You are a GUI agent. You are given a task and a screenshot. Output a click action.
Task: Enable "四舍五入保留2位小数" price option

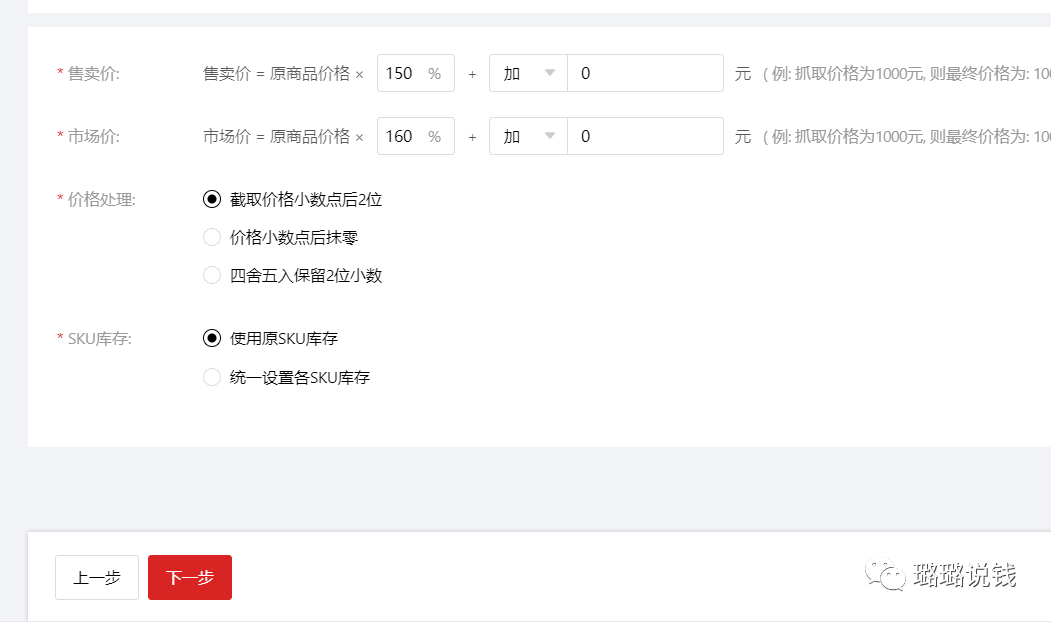point(211,275)
